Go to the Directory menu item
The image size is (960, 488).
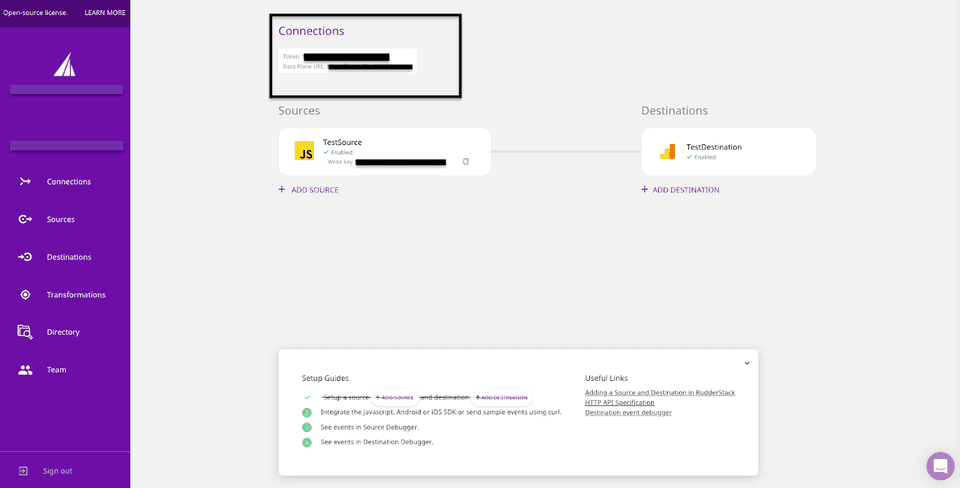(x=63, y=332)
